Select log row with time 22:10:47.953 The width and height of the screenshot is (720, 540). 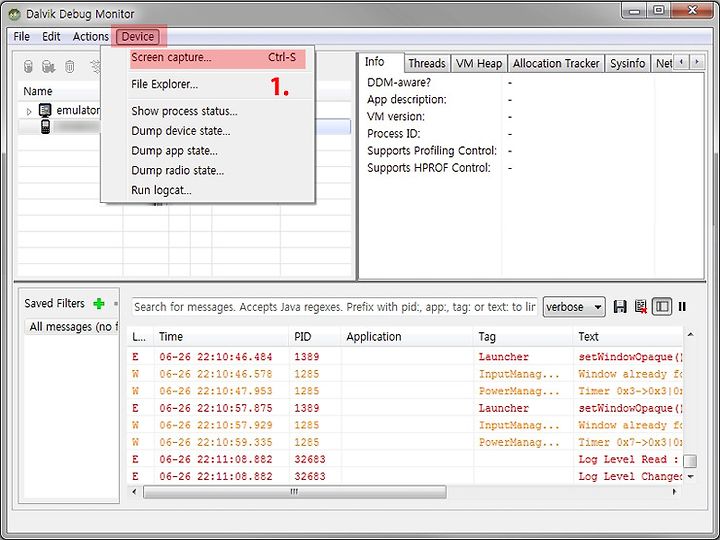[405, 391]
